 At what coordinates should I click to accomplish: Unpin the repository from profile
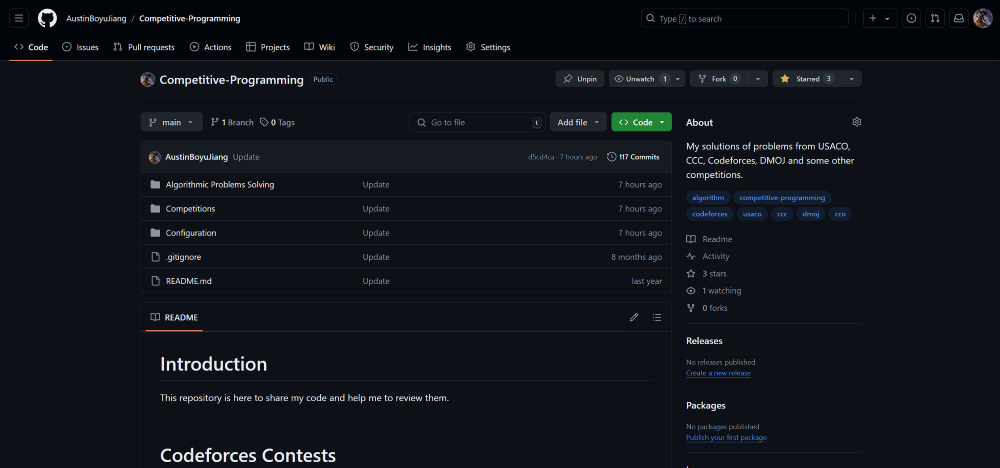(580, 79)
